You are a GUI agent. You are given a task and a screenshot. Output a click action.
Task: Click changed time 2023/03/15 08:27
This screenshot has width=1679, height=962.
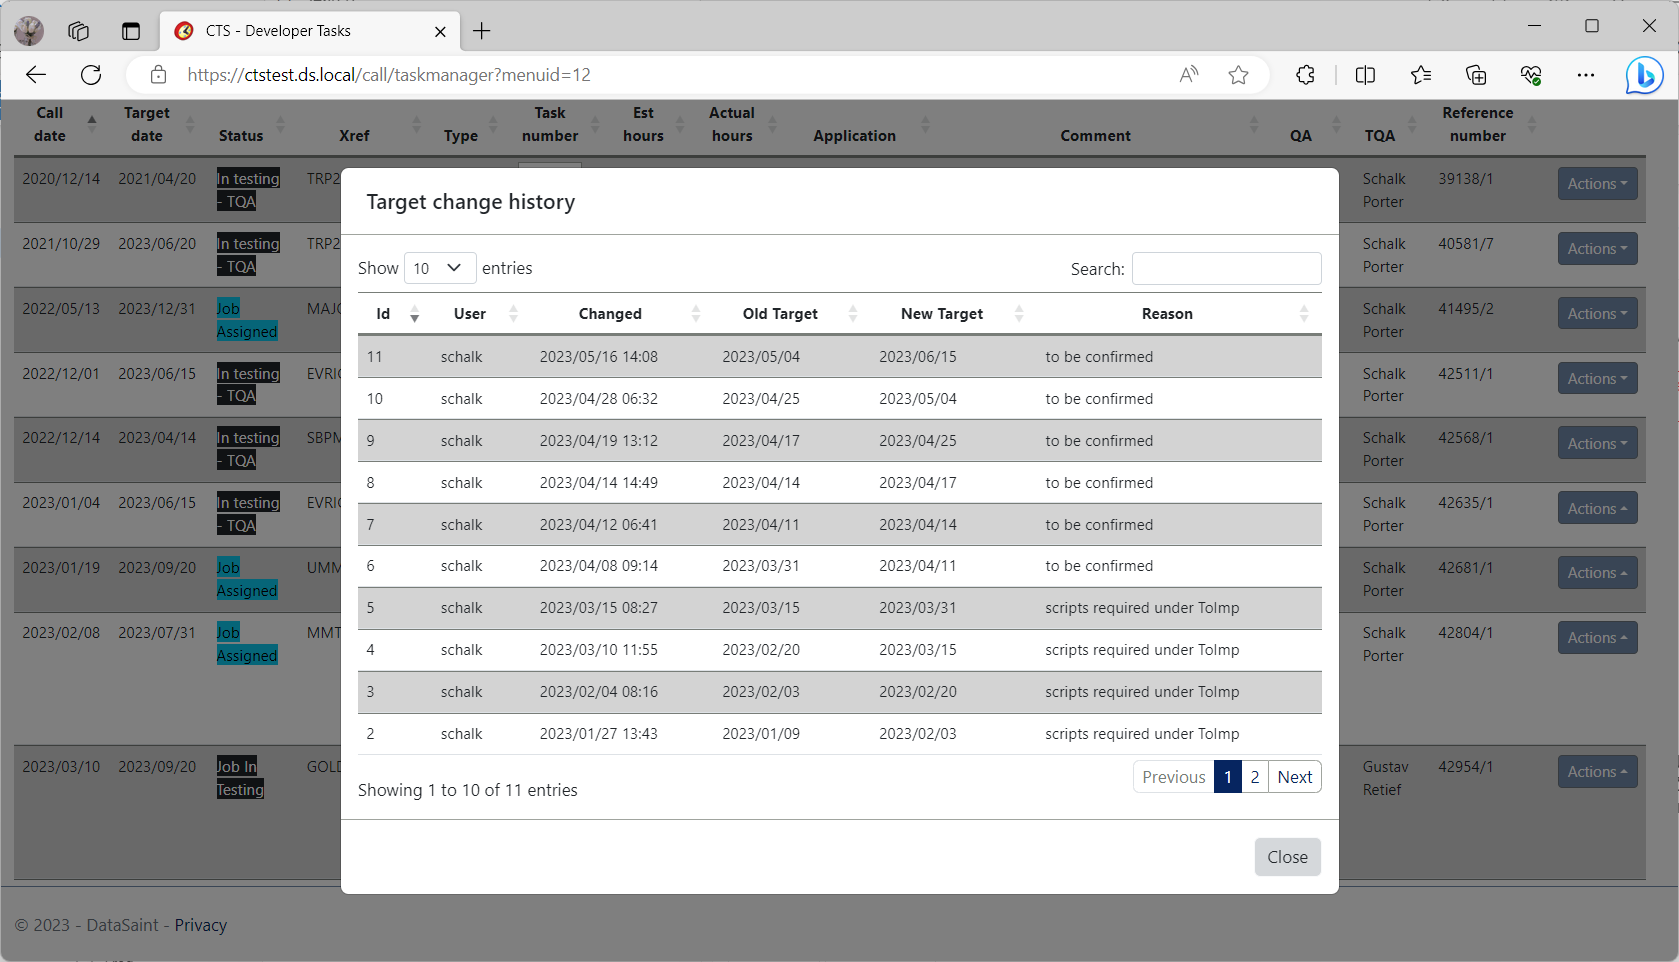[598, 608]
